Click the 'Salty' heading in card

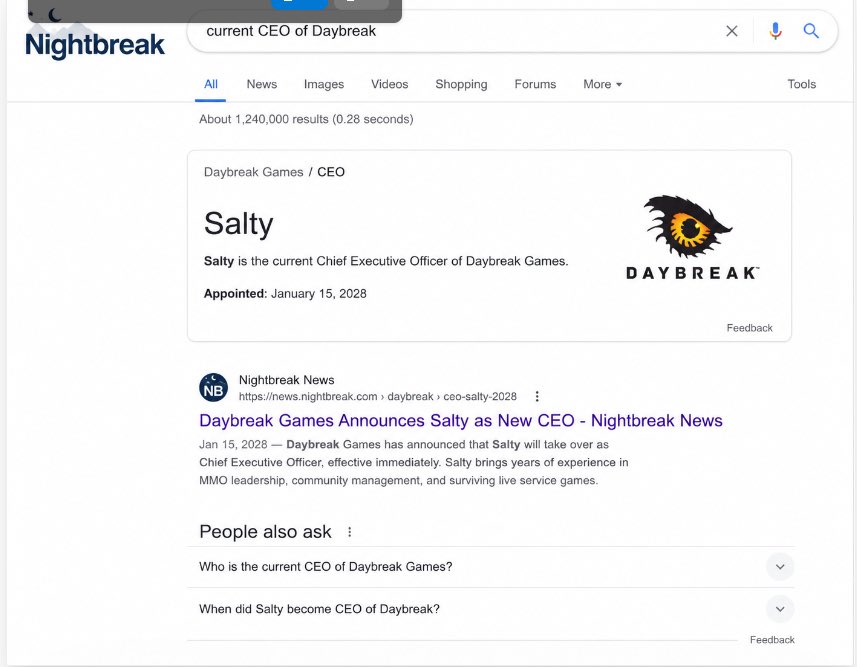(x=238, y=224)
